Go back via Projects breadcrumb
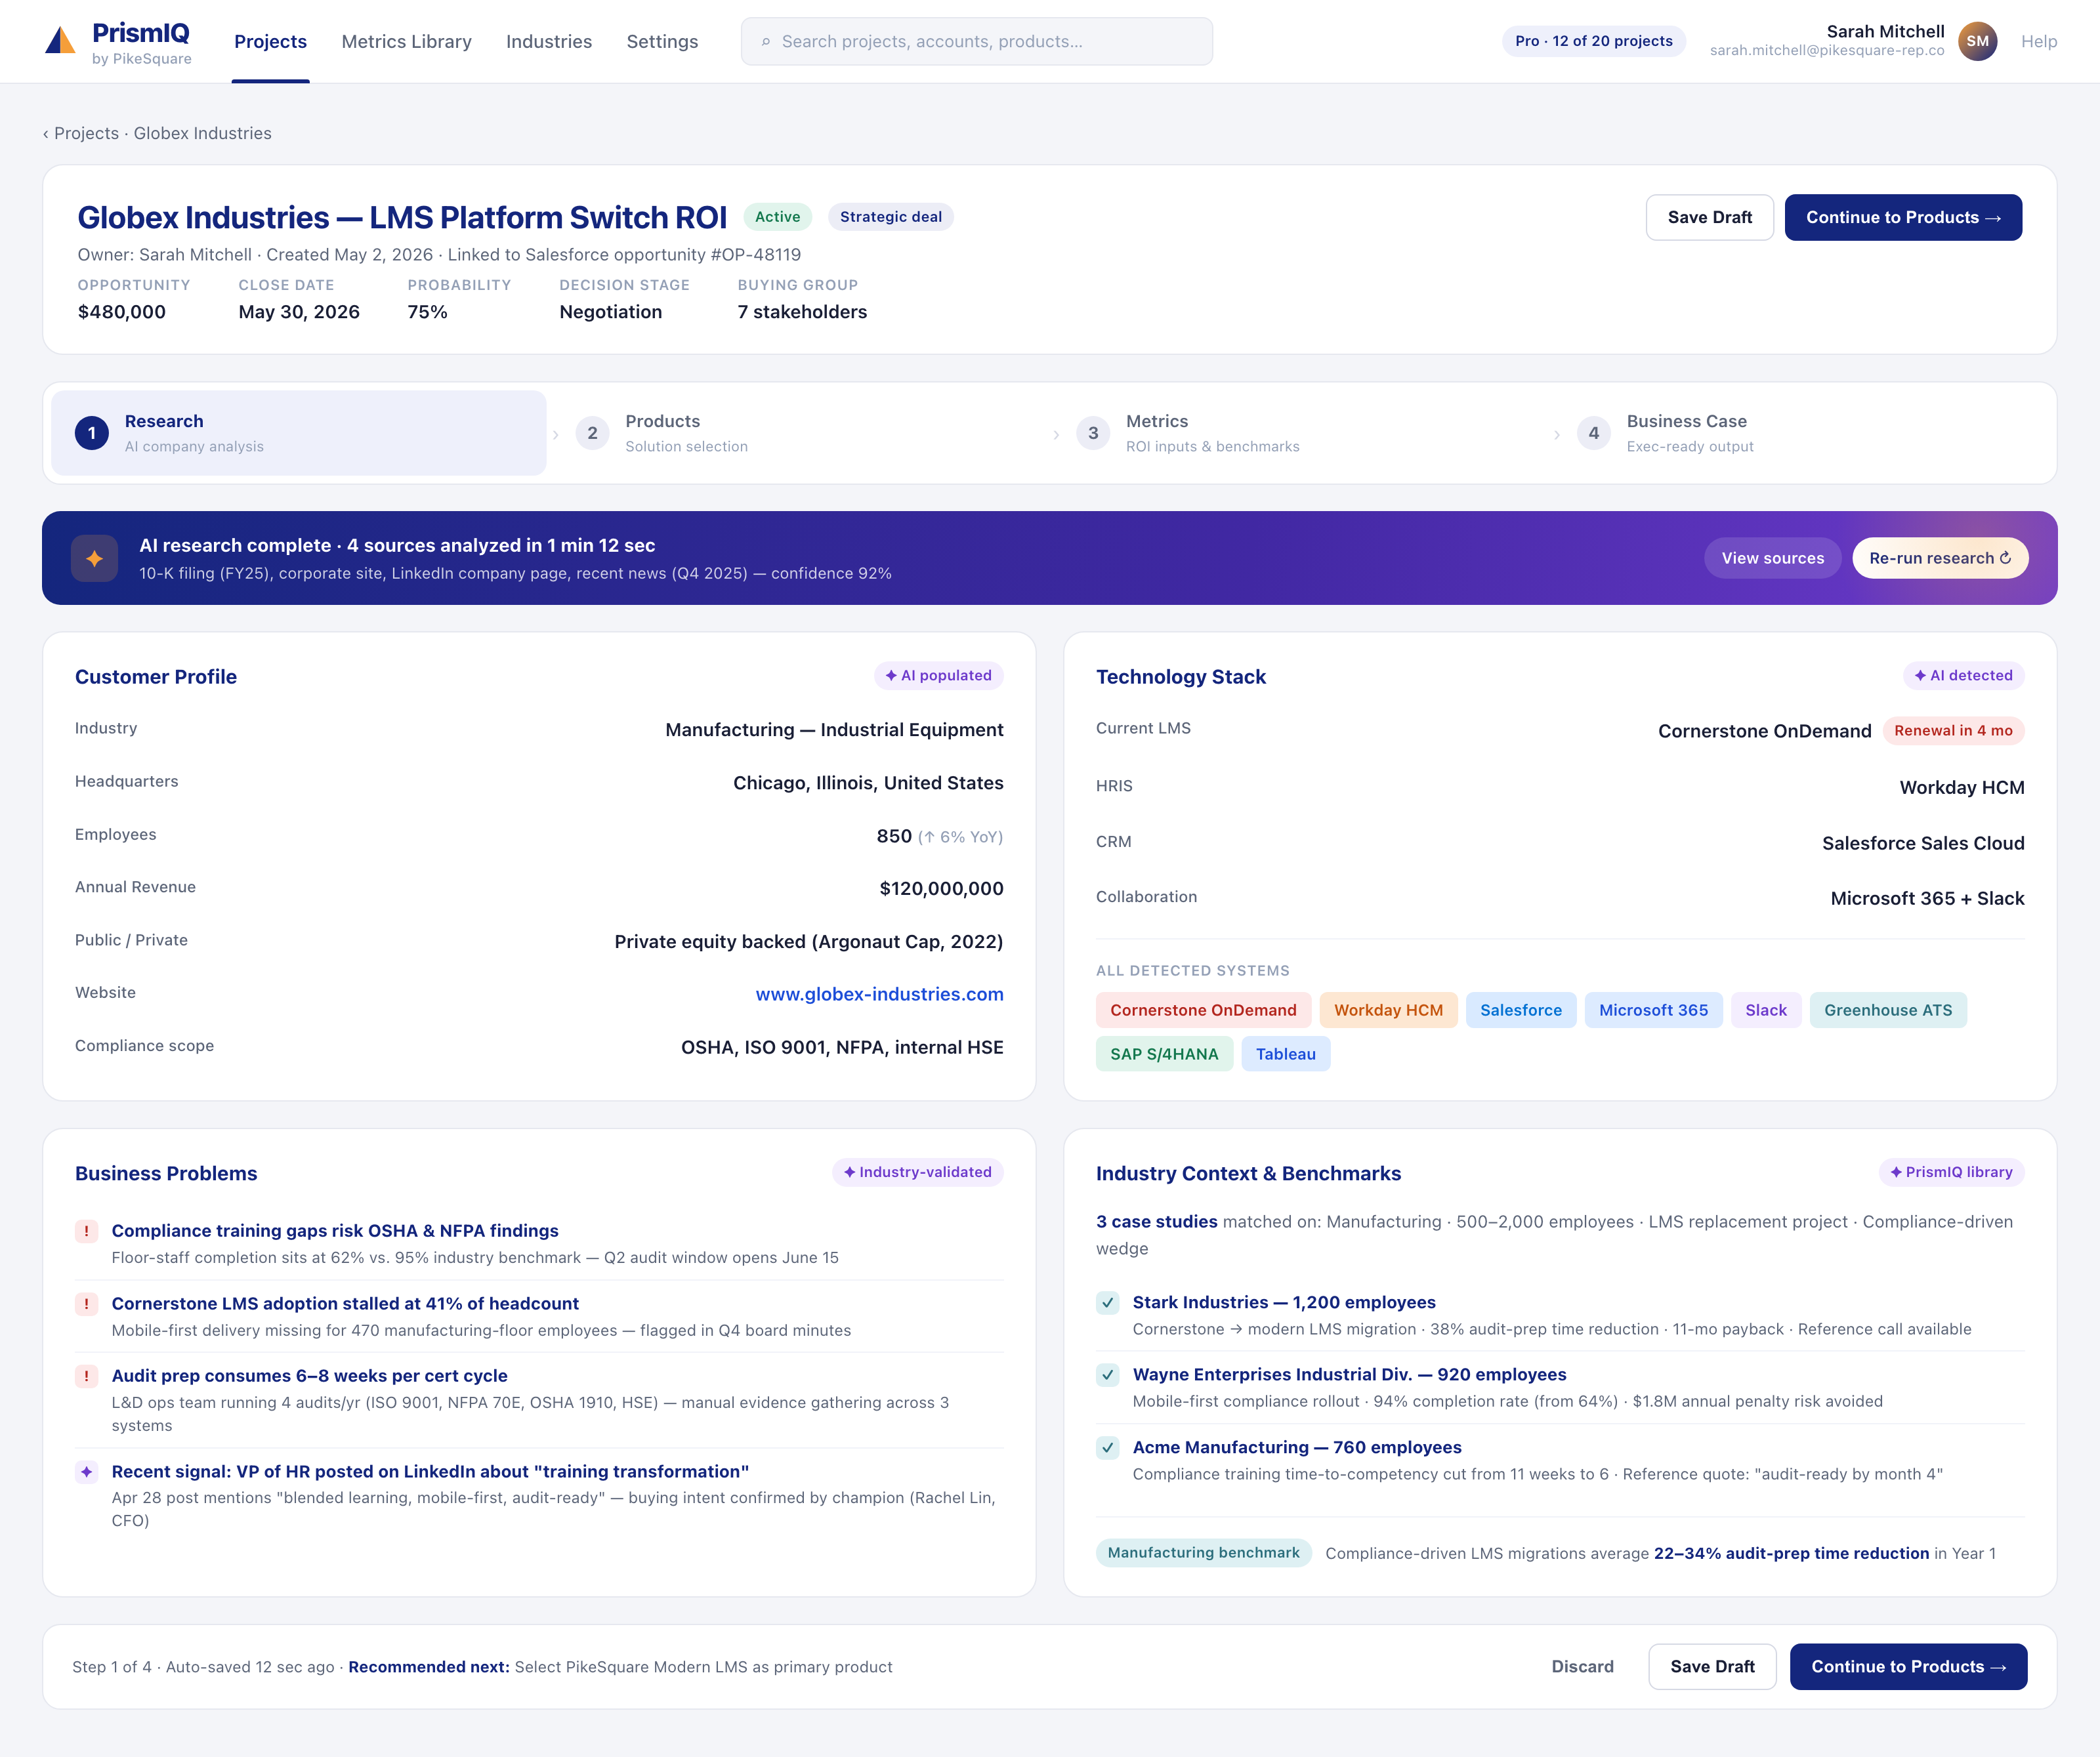This screenshot has height=1757, width=2100. click(86, 133)
